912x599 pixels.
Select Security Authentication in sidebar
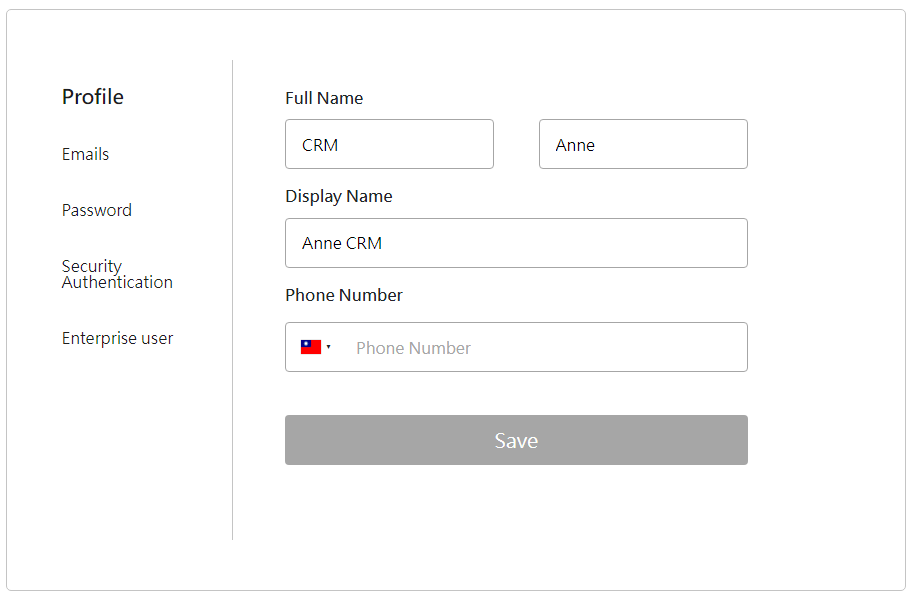[x=117, y=274]
